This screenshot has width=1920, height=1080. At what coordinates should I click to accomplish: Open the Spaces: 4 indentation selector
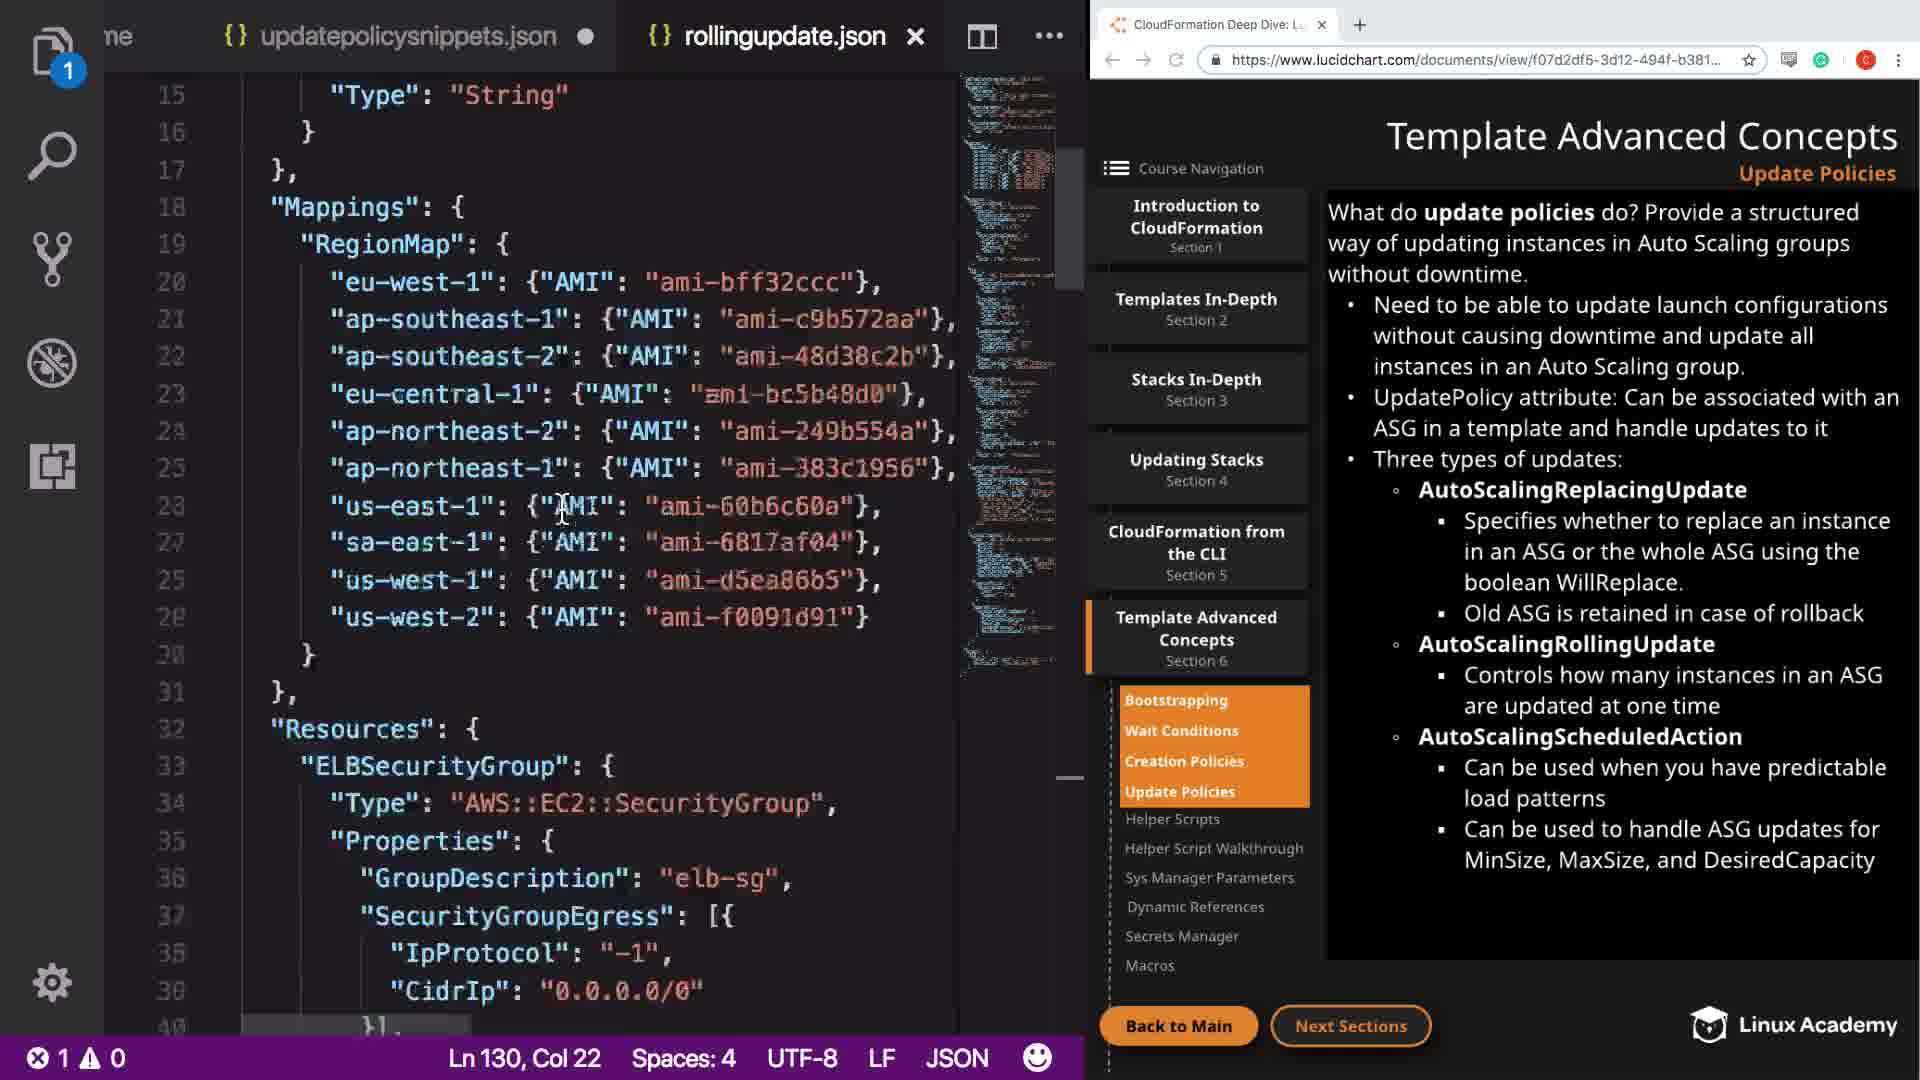click(683, 1058)
